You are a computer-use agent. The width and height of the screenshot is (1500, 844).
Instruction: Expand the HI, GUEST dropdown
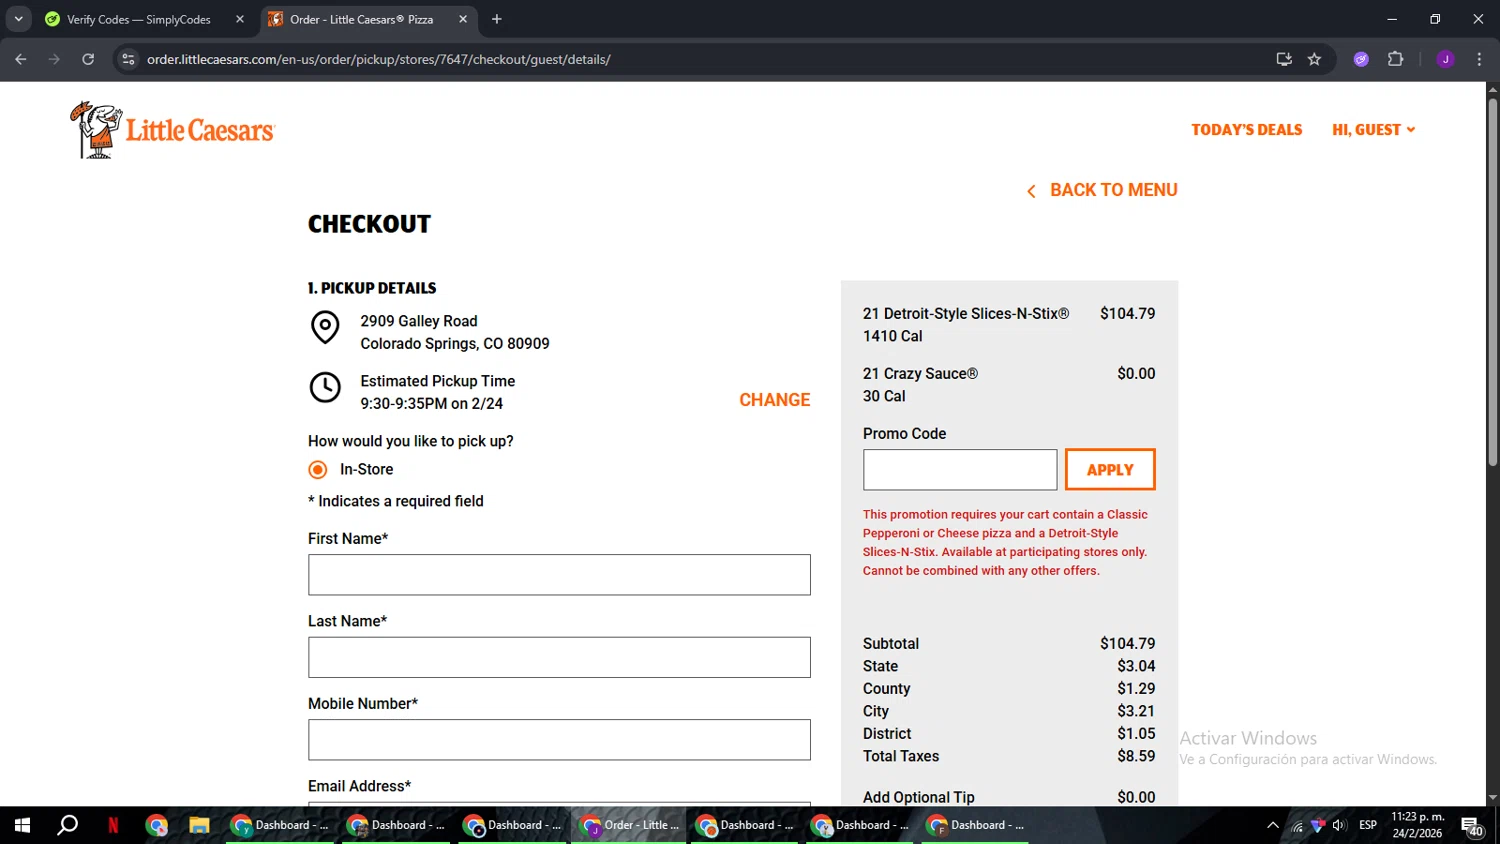pyautogui.click(x=1374, y=130)
